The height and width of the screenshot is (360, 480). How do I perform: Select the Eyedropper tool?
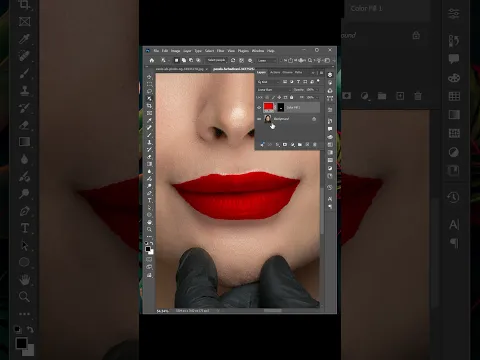click(149, 120)
